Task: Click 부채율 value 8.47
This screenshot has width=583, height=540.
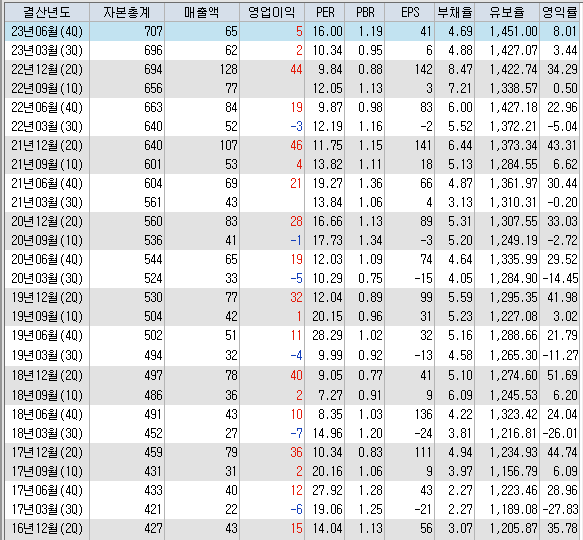Action: (460, 69)
